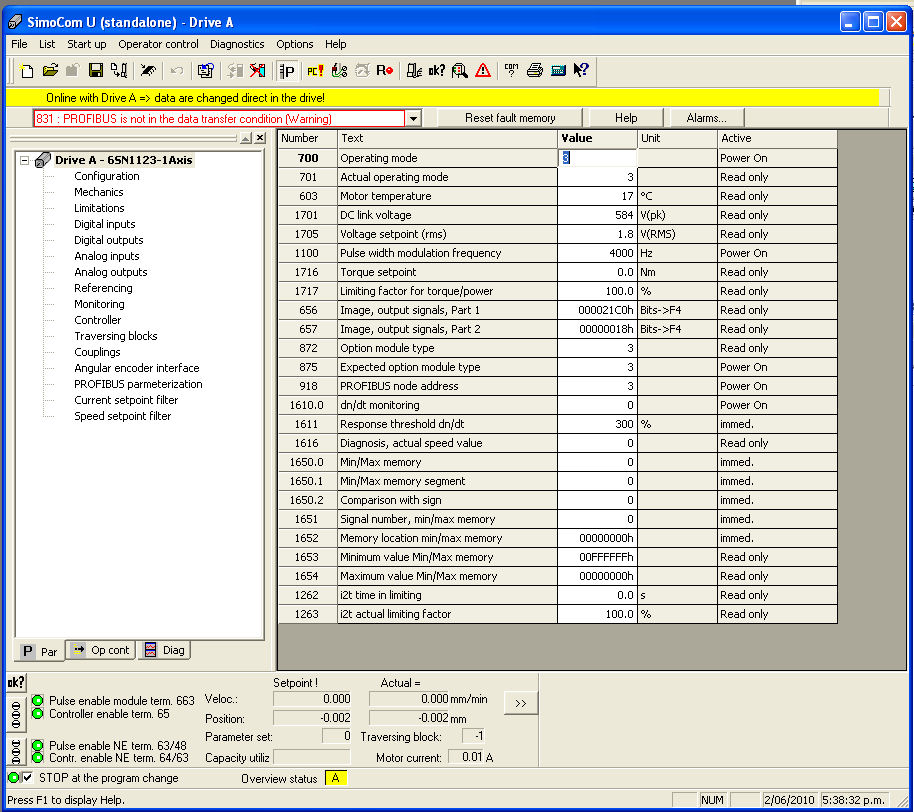Click the yellow PC! toolbar icon
This screenshot has height=812, width=914.
(315, 71)
